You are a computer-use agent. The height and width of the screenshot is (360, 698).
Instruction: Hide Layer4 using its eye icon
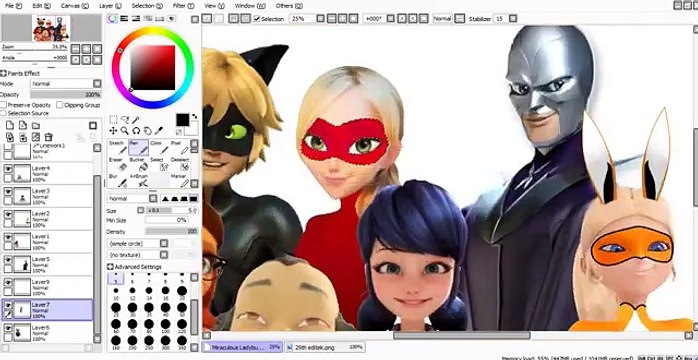(x=8, y=169)
